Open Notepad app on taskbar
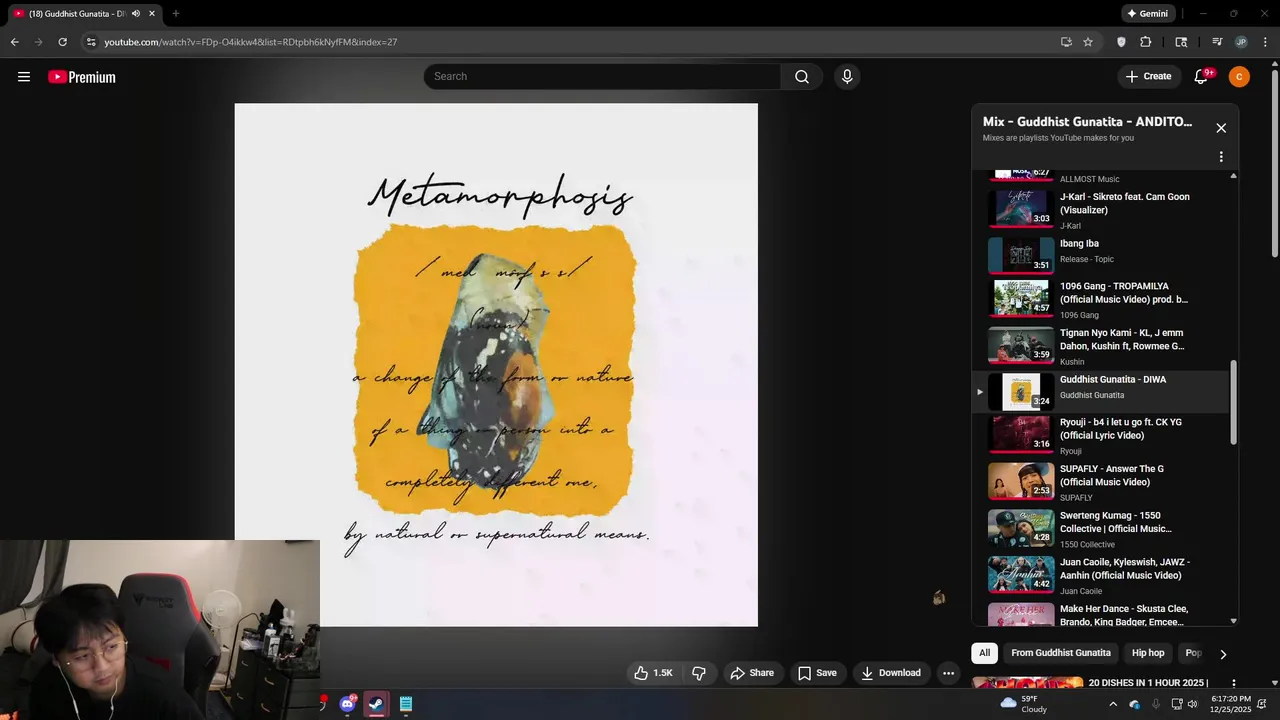Screen dimensions: 1280x720 pyautogui.click(x=406, y=704)
